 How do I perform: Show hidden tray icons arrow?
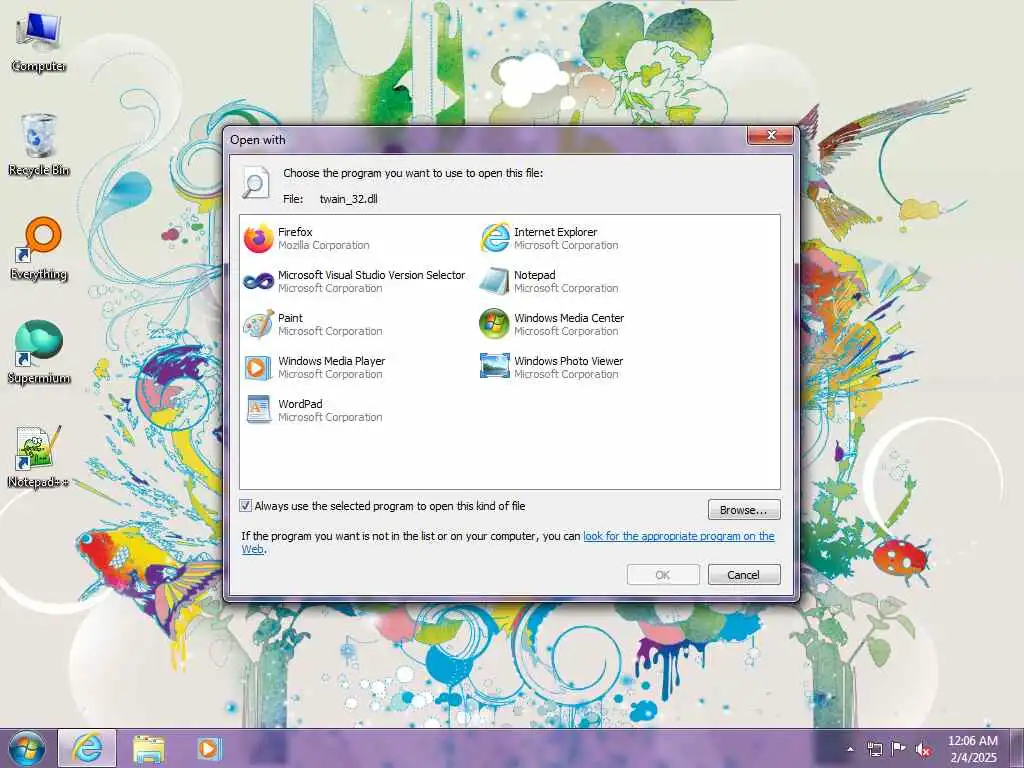coord(850,749)
